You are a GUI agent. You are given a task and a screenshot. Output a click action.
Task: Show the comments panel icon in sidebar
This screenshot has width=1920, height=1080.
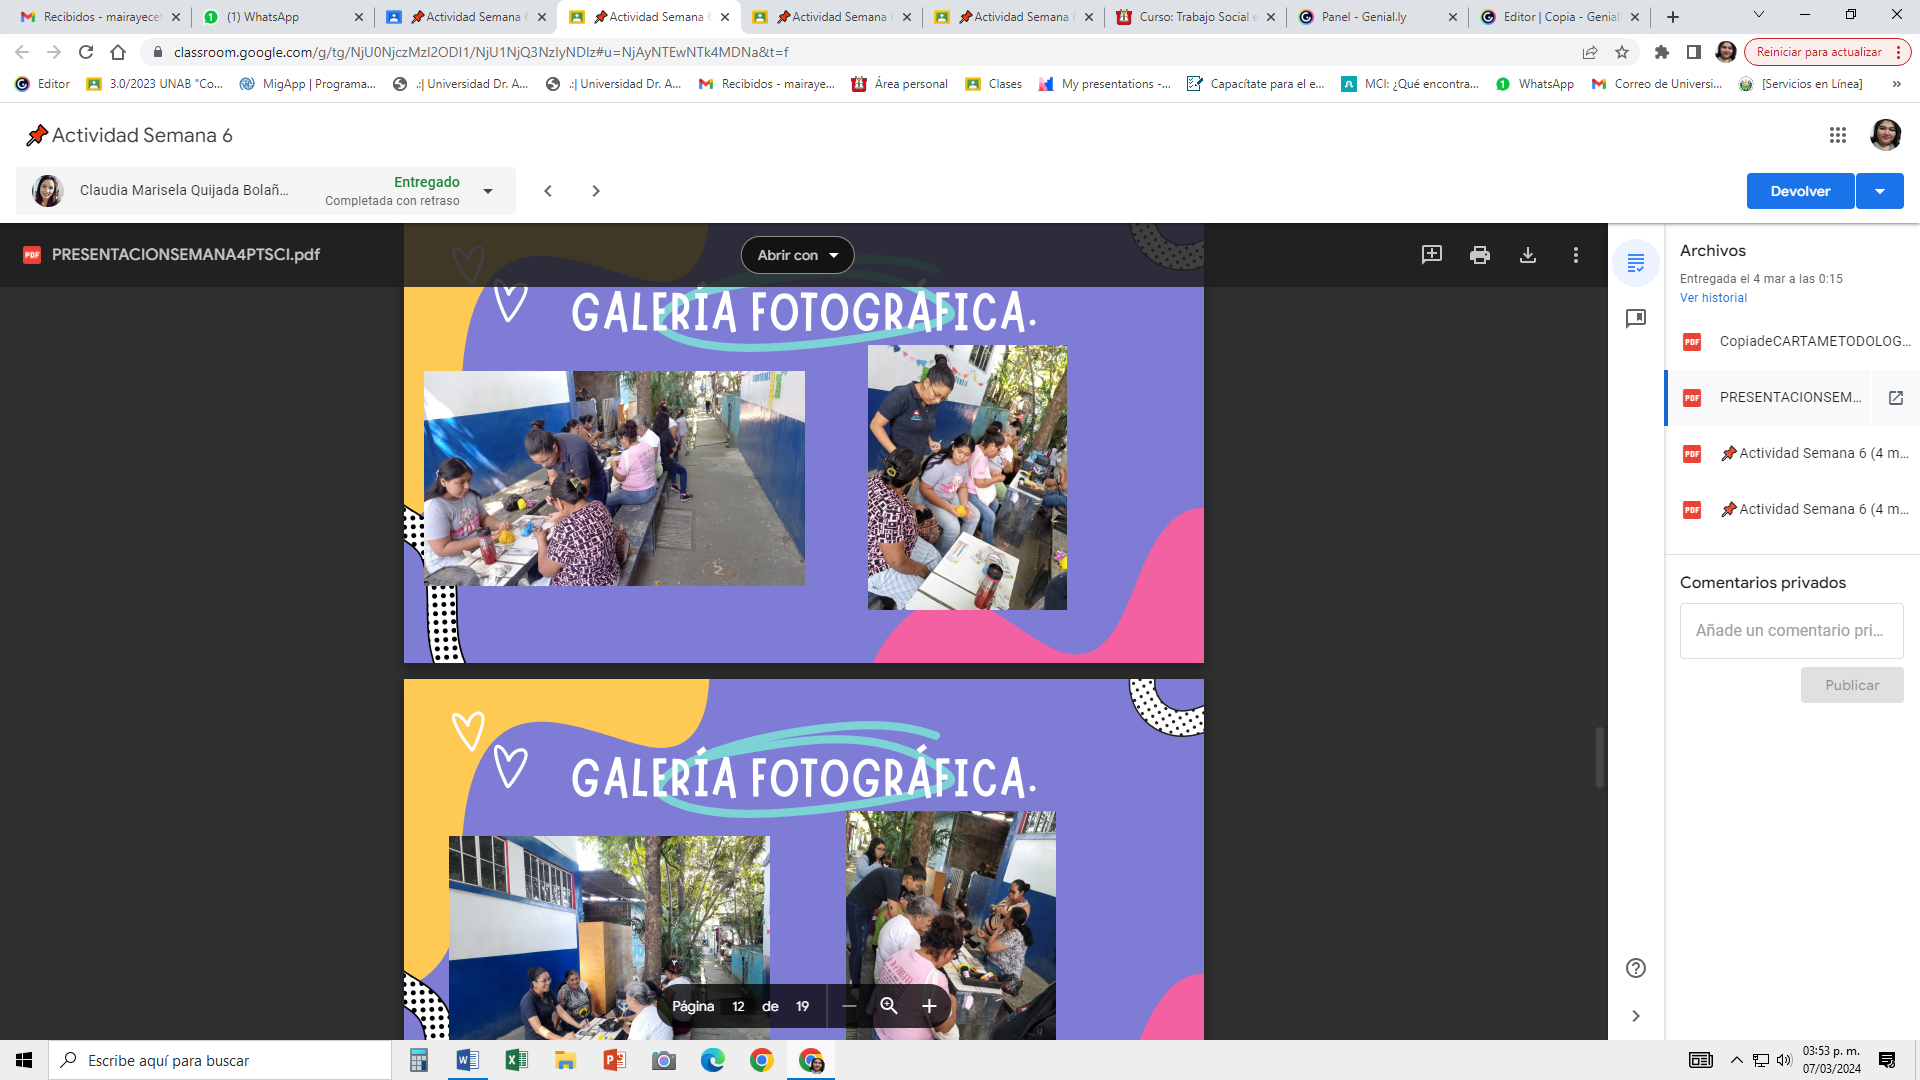[1636, 319]
